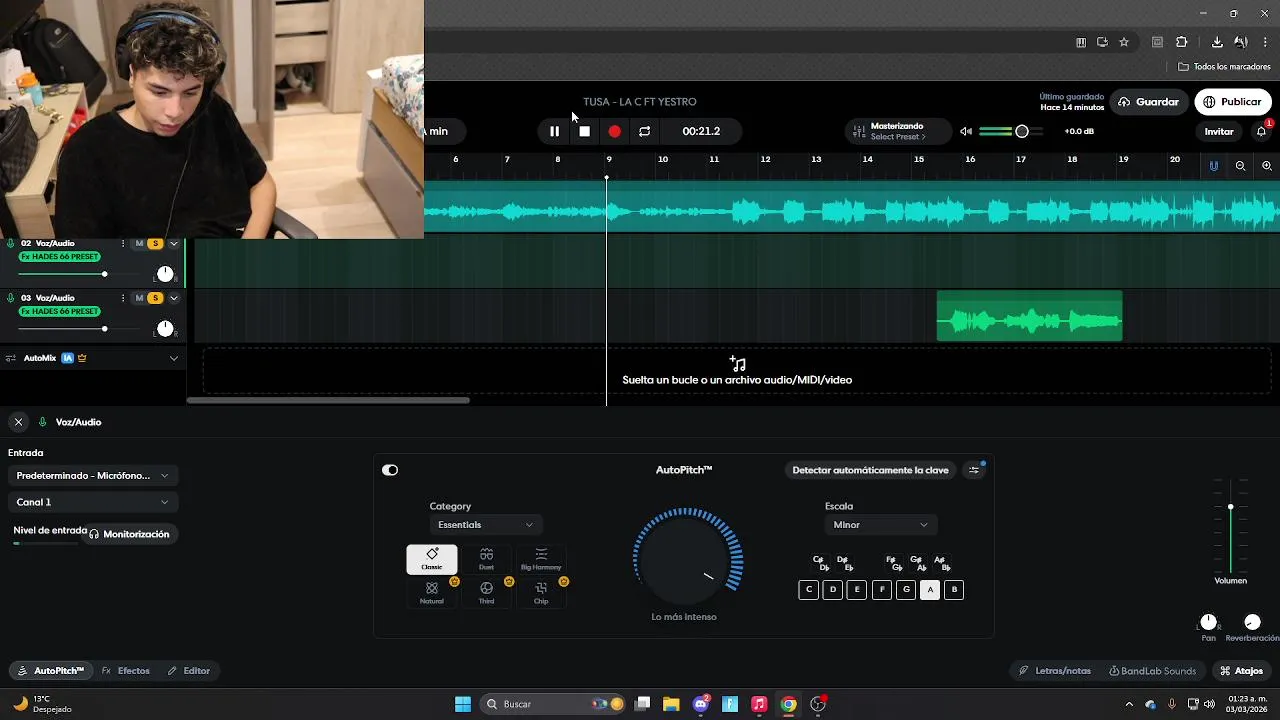Click the microphone icon of track 03
The height and width of the screenshot is (720, 1280).
pos(11,298)
